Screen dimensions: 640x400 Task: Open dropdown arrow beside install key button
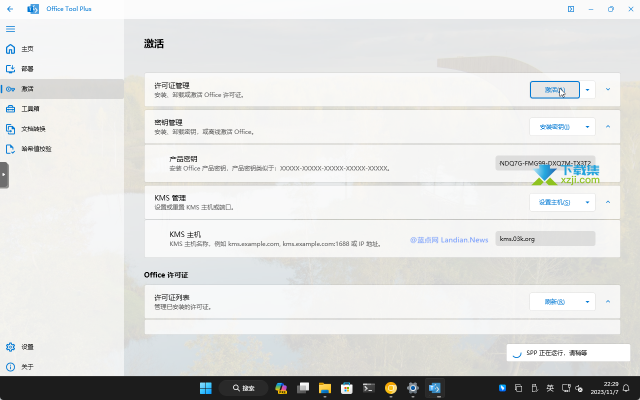(x=587, y=127)
